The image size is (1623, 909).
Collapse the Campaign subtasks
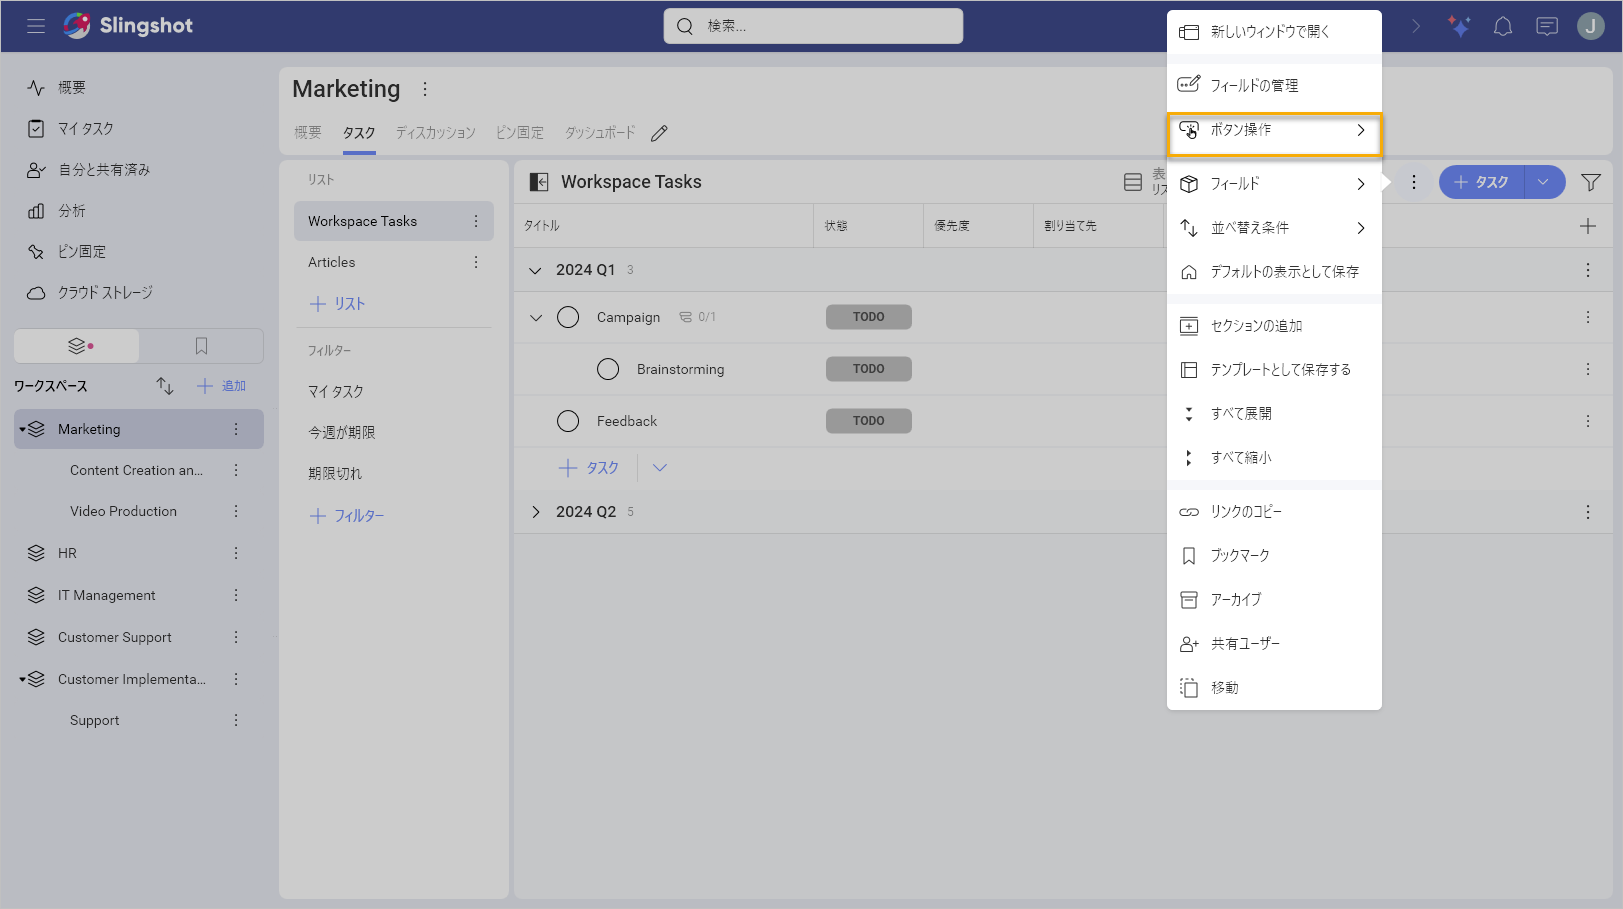[536, 317]
